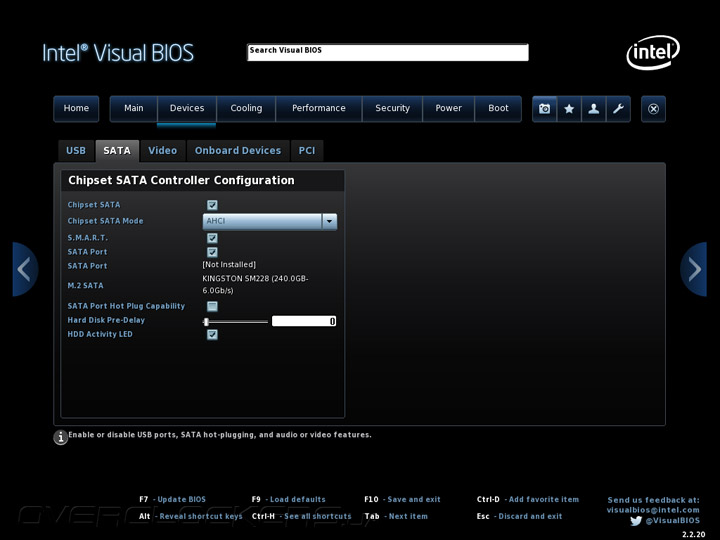Click the circled X exit icon
The image size is (720, 540).
(653, 109)
